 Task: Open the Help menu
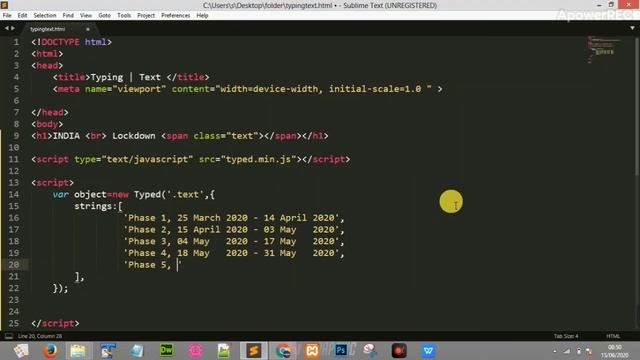coord(202,16)
